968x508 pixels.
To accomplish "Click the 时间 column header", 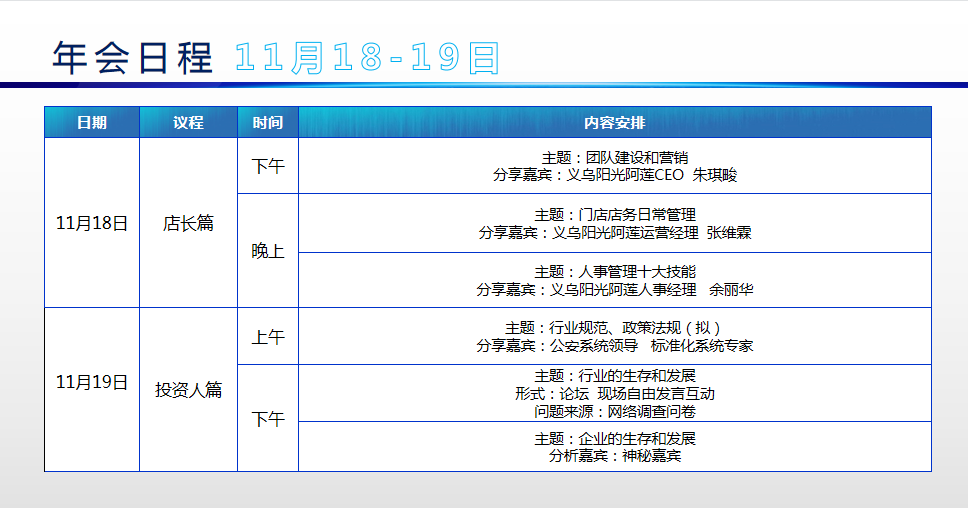I will pos(268,123).
